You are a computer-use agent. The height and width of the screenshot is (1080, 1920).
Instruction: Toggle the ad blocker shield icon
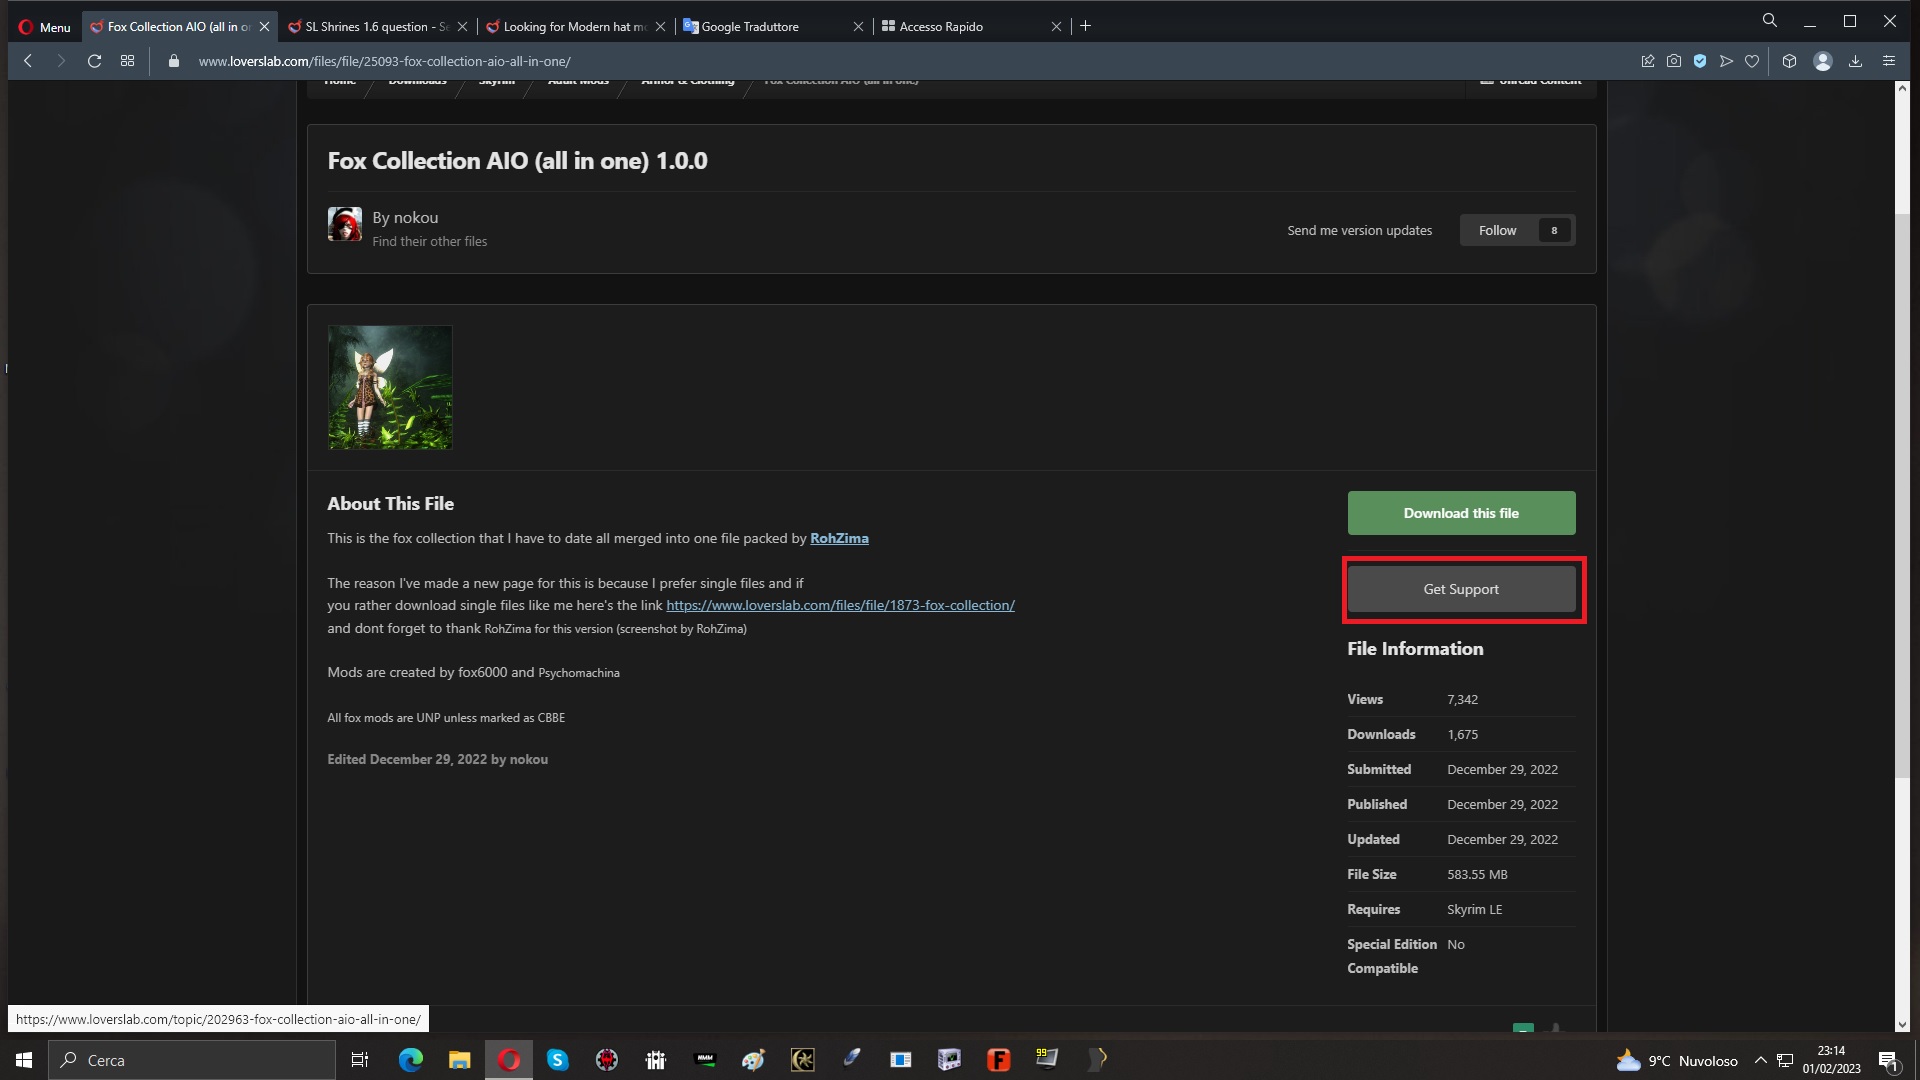pyautogui.click(x=1700, y=61)
